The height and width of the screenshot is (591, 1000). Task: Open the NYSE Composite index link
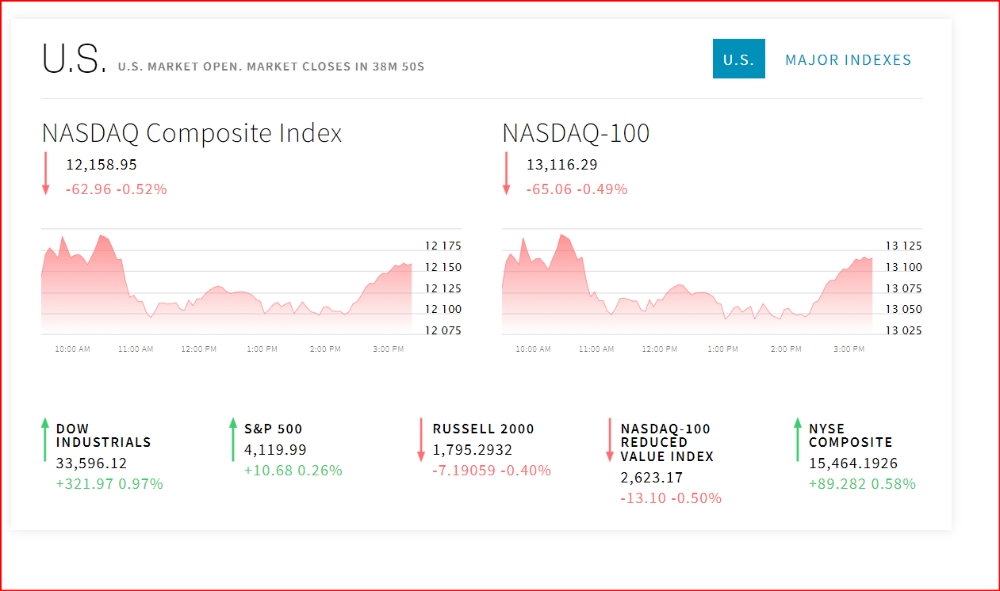click(851, 435)
